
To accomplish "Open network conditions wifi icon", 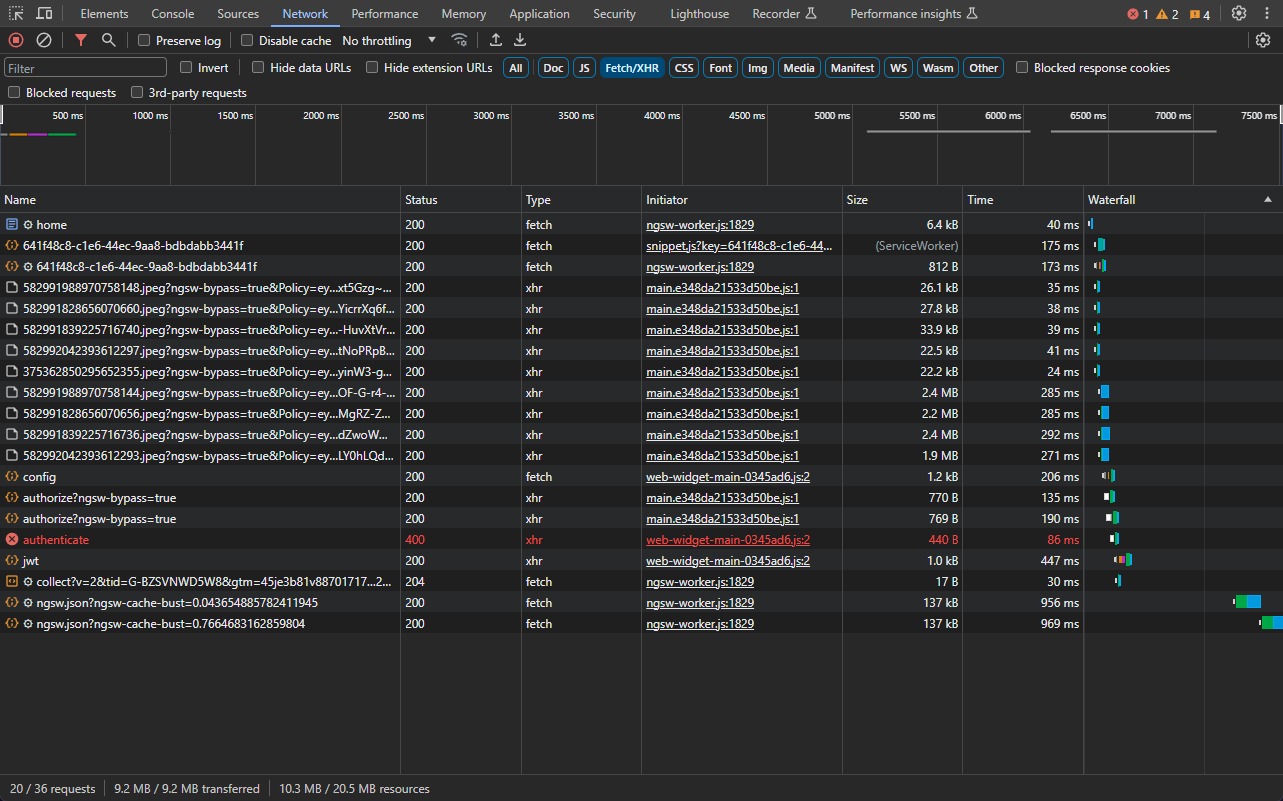I will tap(459, 40).
